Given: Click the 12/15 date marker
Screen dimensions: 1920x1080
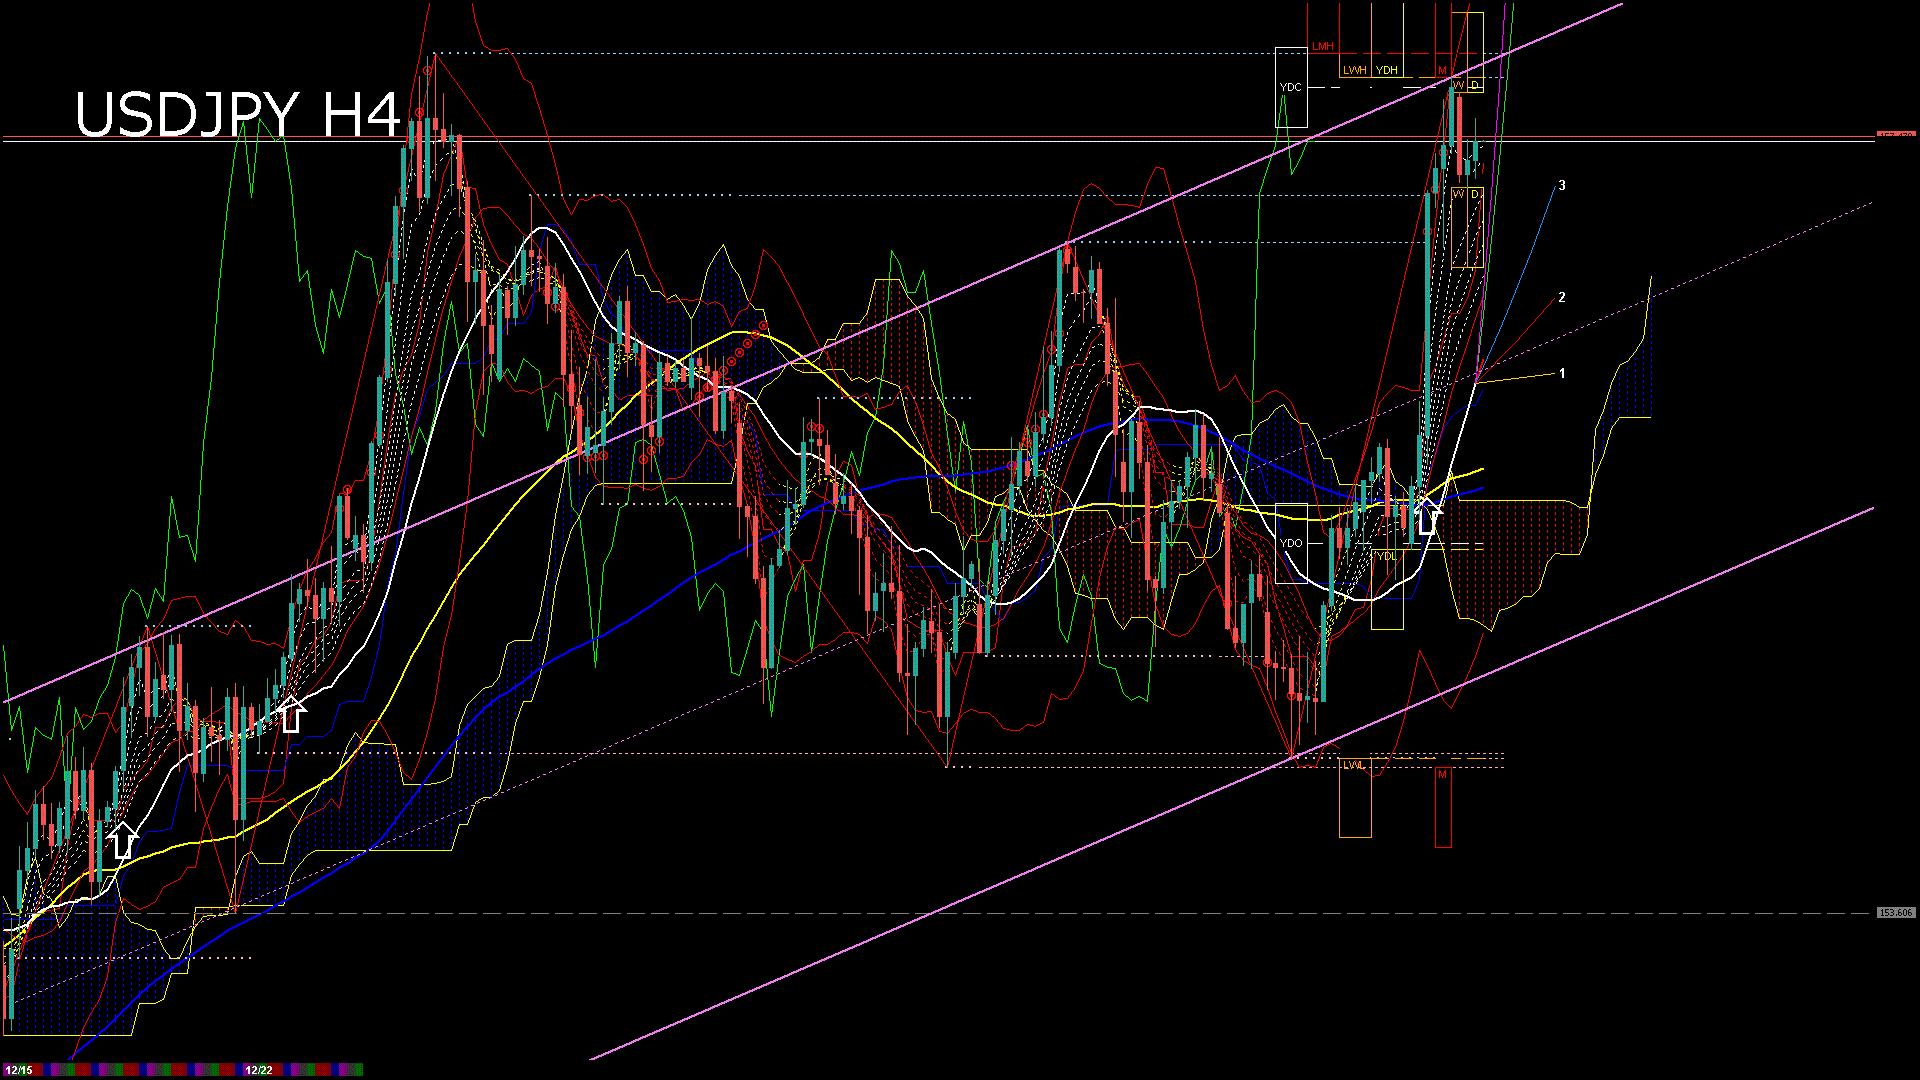Looking at the screenshot, I should tap(18, 1070).
